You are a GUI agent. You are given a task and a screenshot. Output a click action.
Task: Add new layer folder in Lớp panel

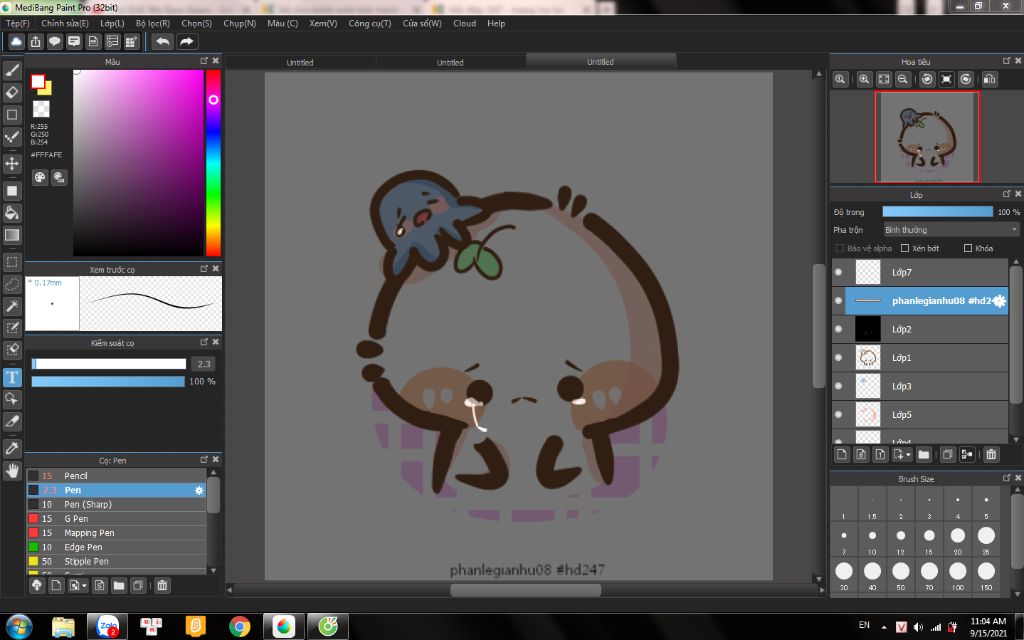[923, 454]
